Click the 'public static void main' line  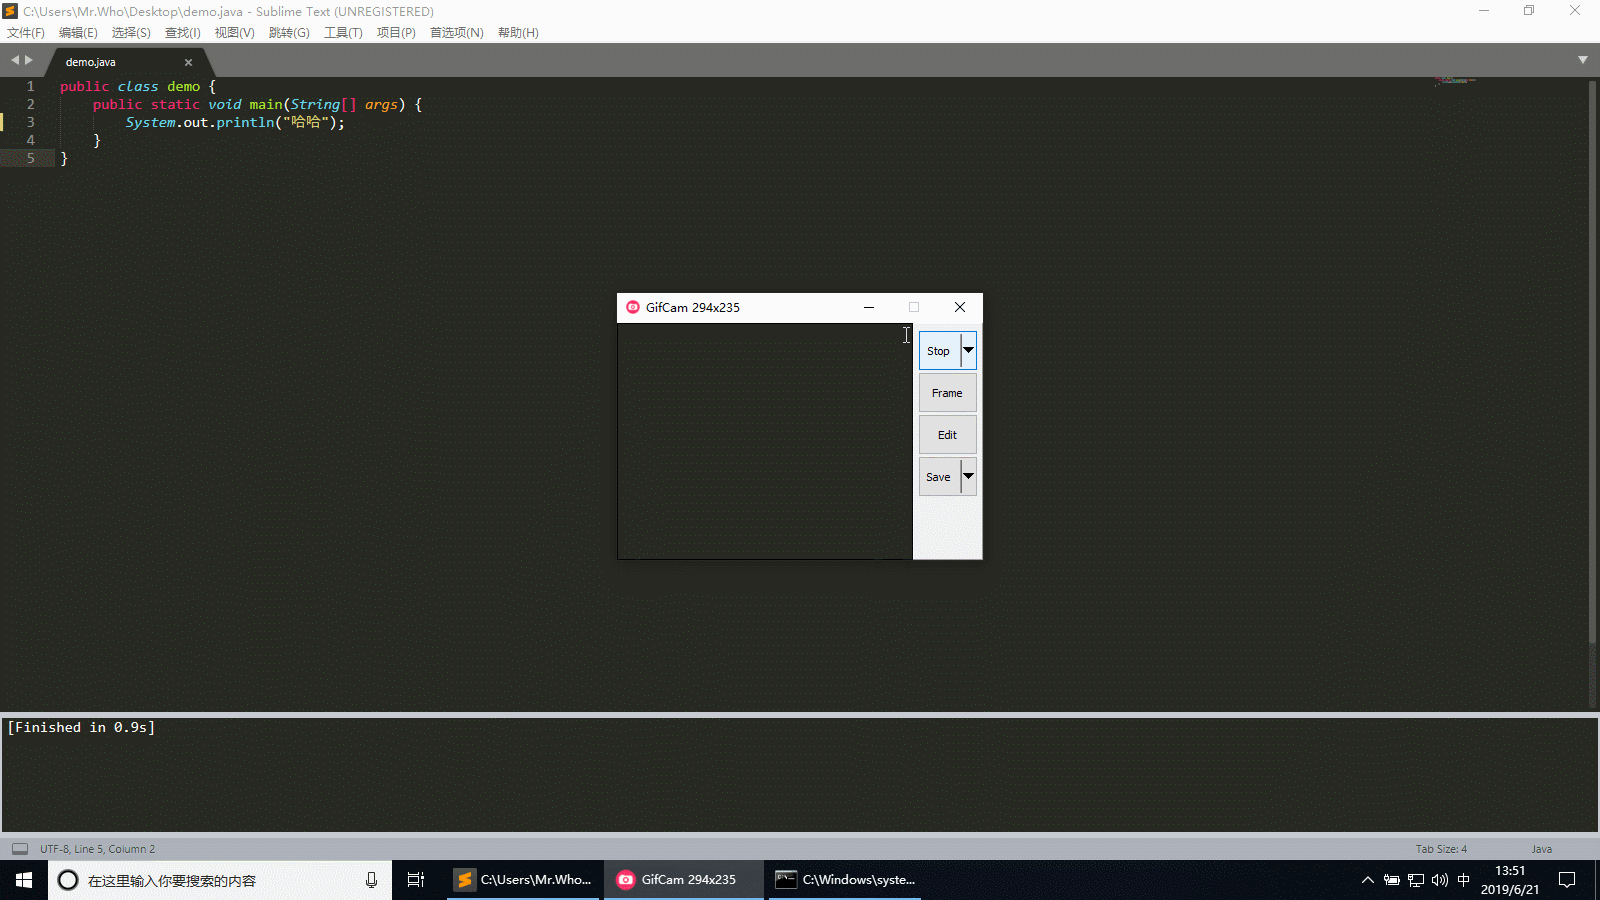257,104
